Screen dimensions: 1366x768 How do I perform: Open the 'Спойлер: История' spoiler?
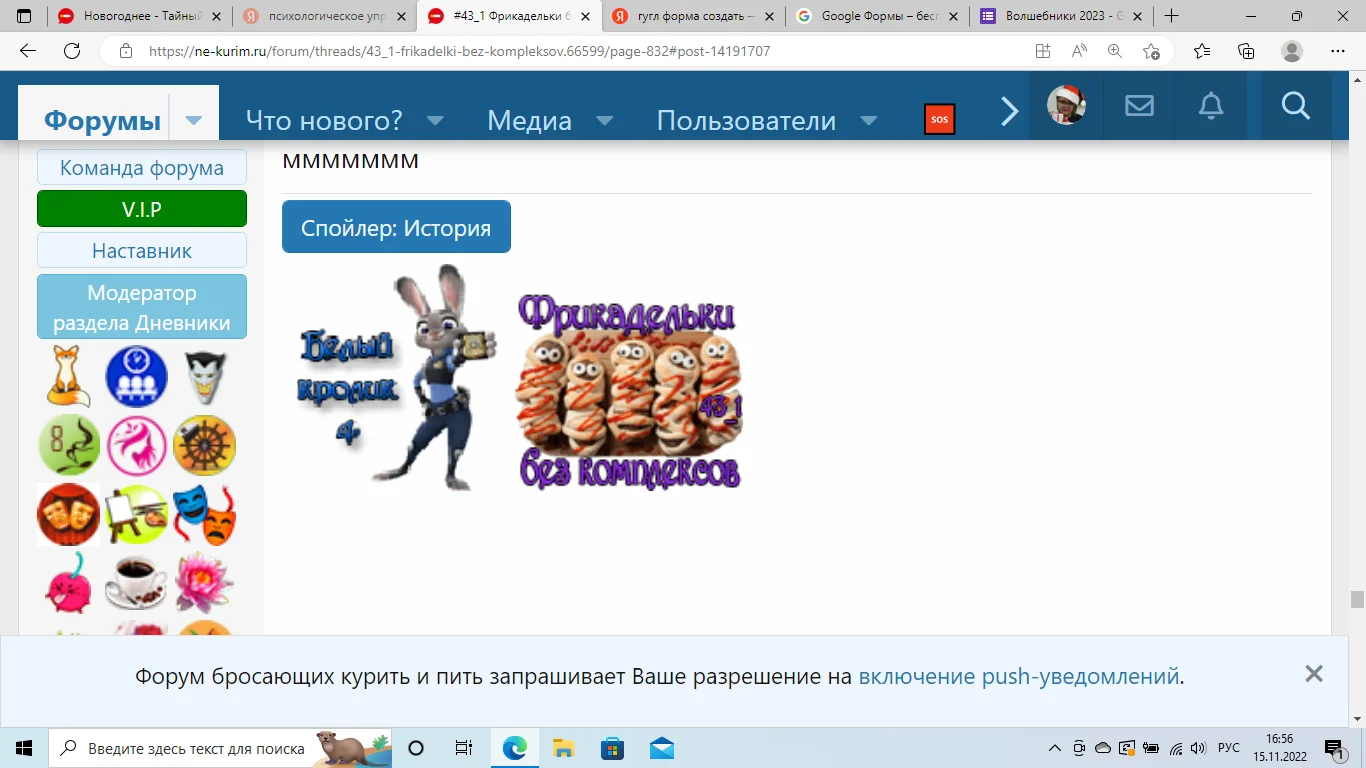(396, 226)
